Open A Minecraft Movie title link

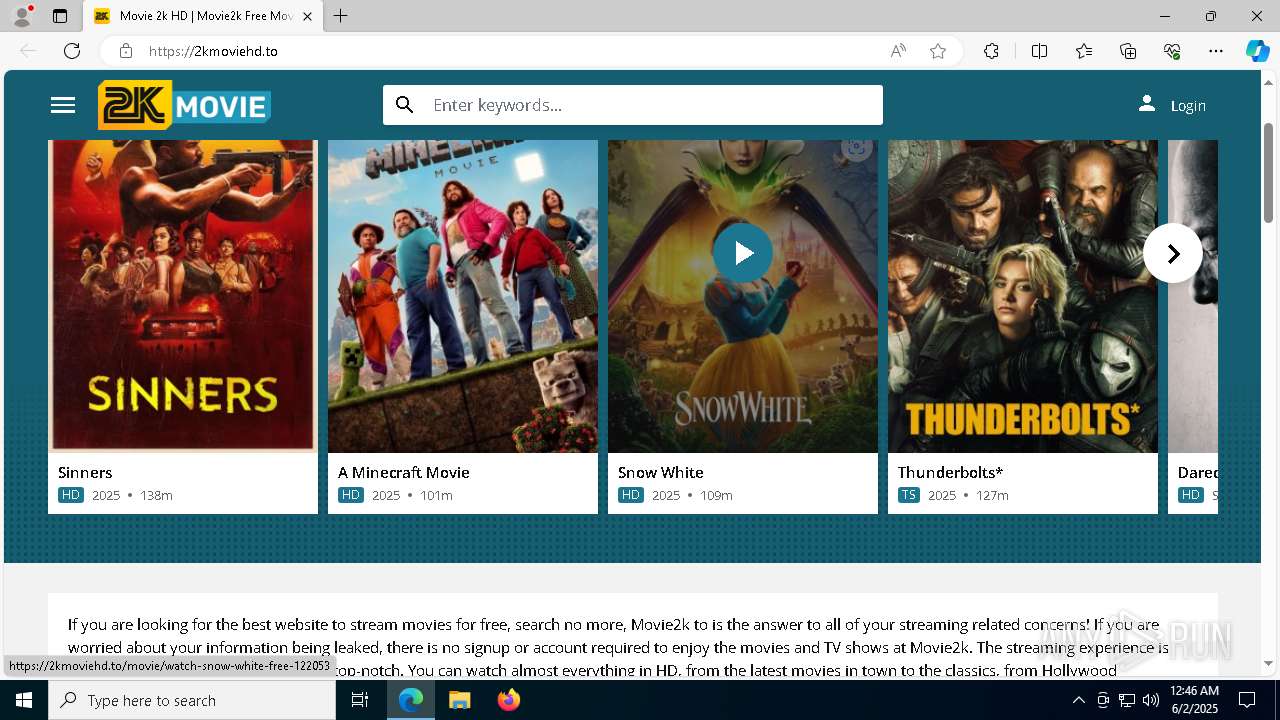pyautogui.click(x=404, y=472)
